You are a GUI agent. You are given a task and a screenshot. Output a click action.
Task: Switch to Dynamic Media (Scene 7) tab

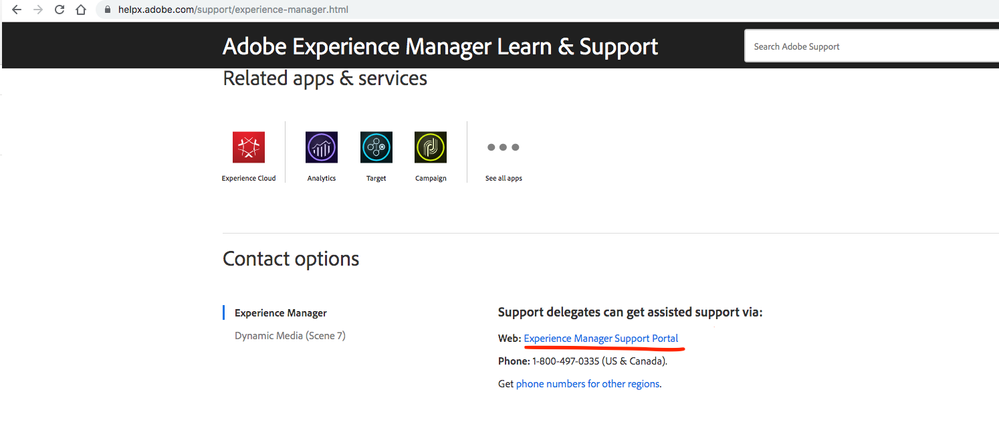pyautogui.click(x=290, y=336)
